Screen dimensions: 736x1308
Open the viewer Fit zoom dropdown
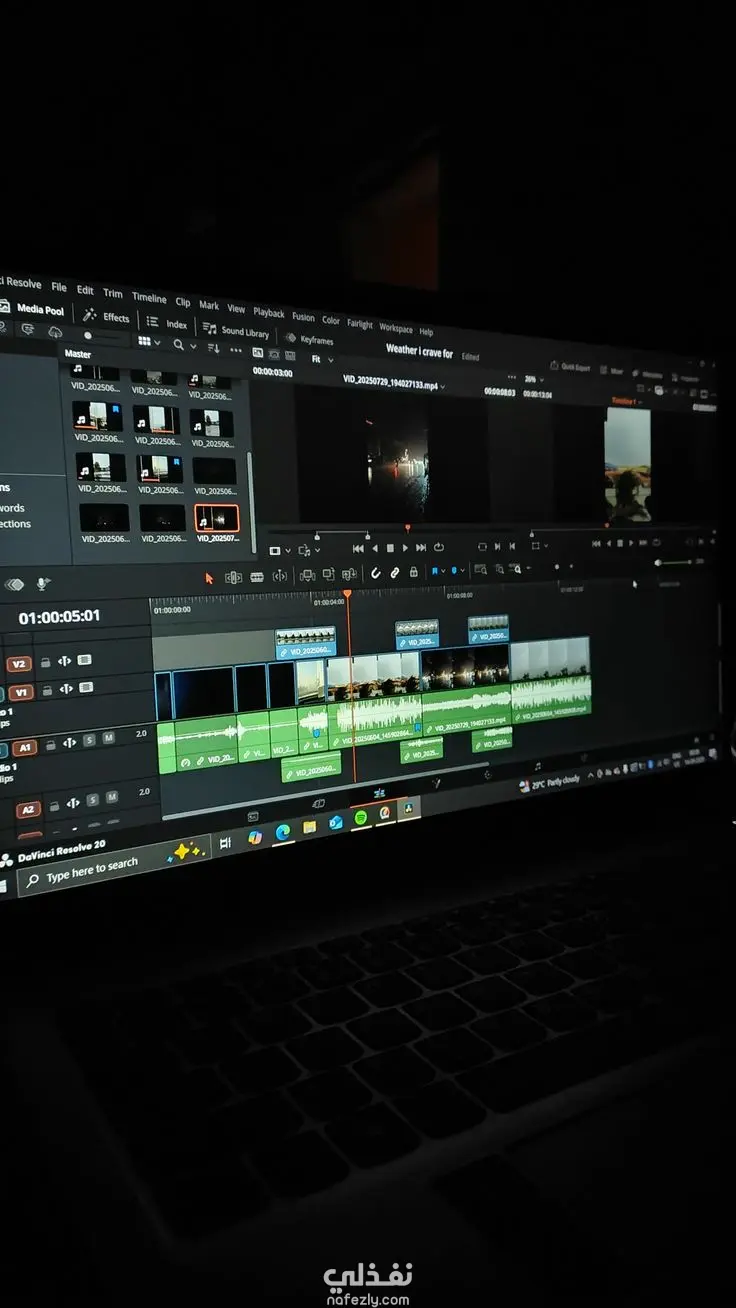coord(321,358)
